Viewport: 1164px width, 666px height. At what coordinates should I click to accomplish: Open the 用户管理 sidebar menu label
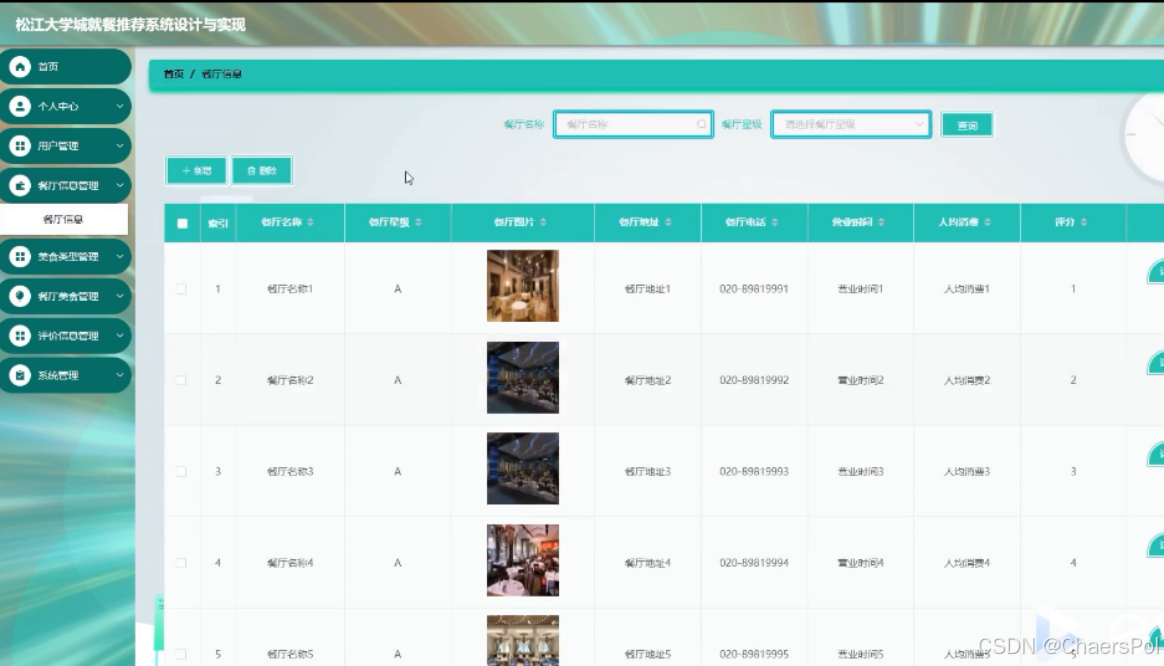58,146
